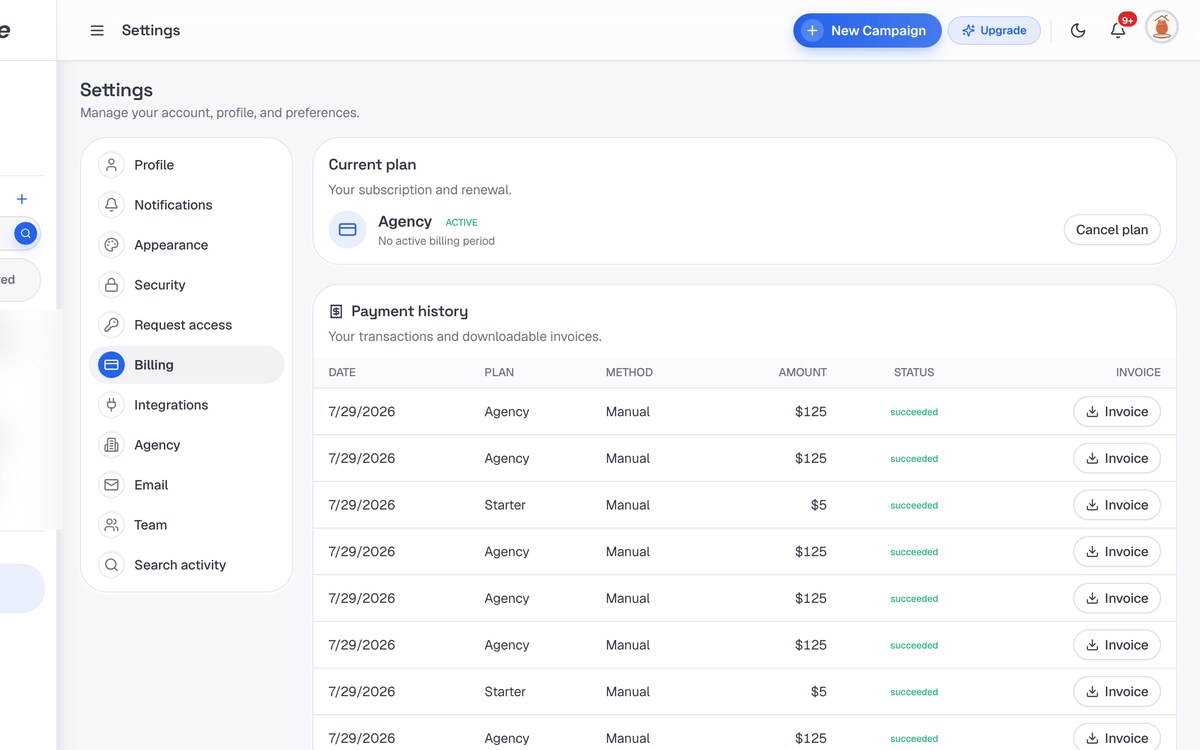This screenshot has width=1200, height=750.
Task: Click the Upgrade button
Action: [x=994, y=31]
